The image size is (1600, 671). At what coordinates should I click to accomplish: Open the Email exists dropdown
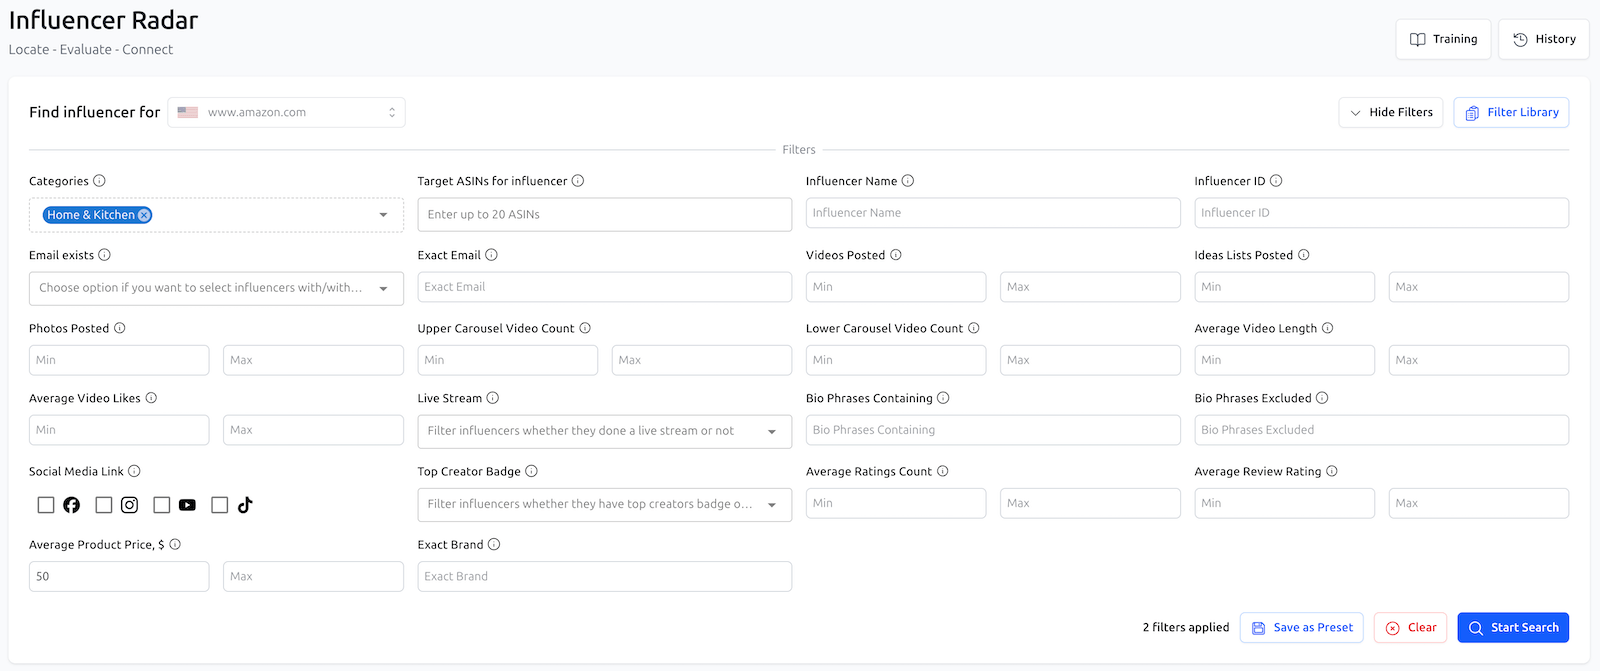[x=216, y=288]
